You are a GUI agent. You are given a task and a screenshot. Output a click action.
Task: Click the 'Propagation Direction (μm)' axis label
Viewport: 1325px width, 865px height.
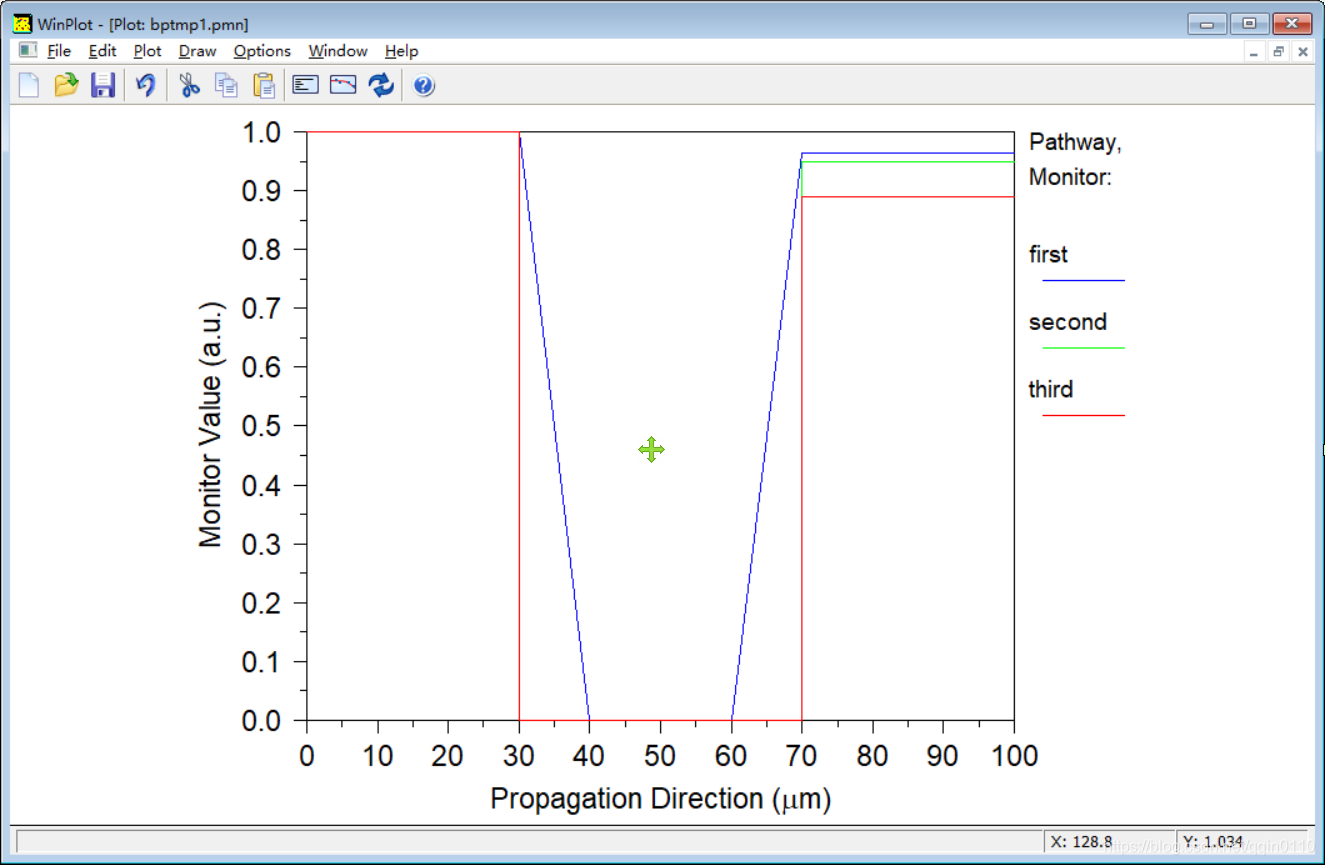661,799
